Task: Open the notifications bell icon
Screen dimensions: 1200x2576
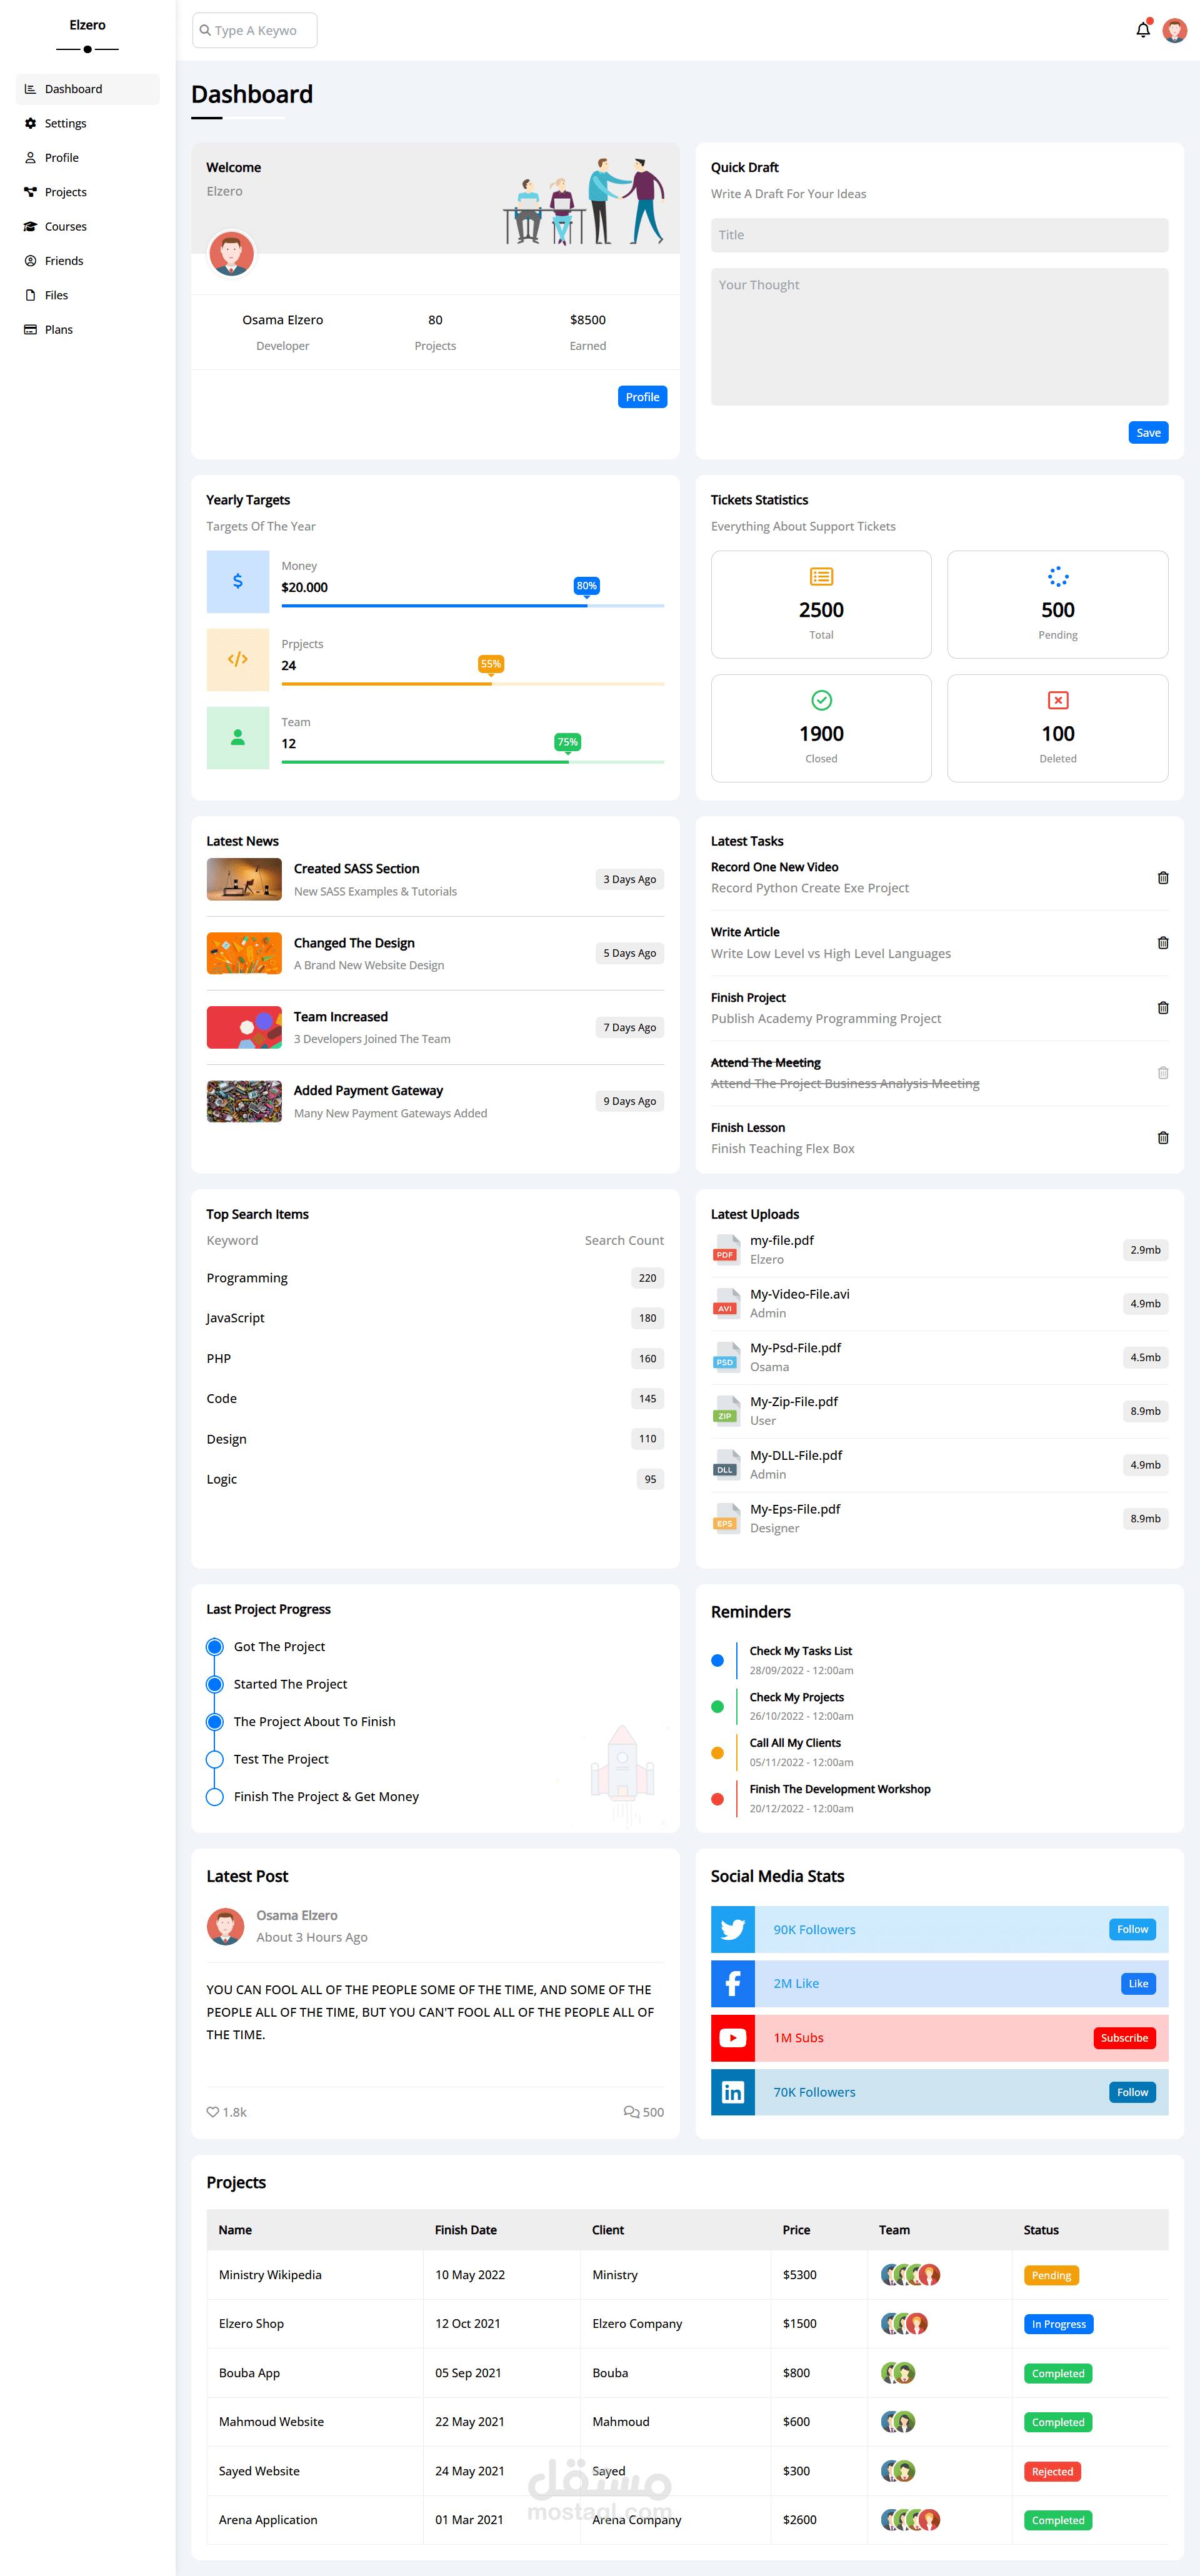Action: point(1143,30)
